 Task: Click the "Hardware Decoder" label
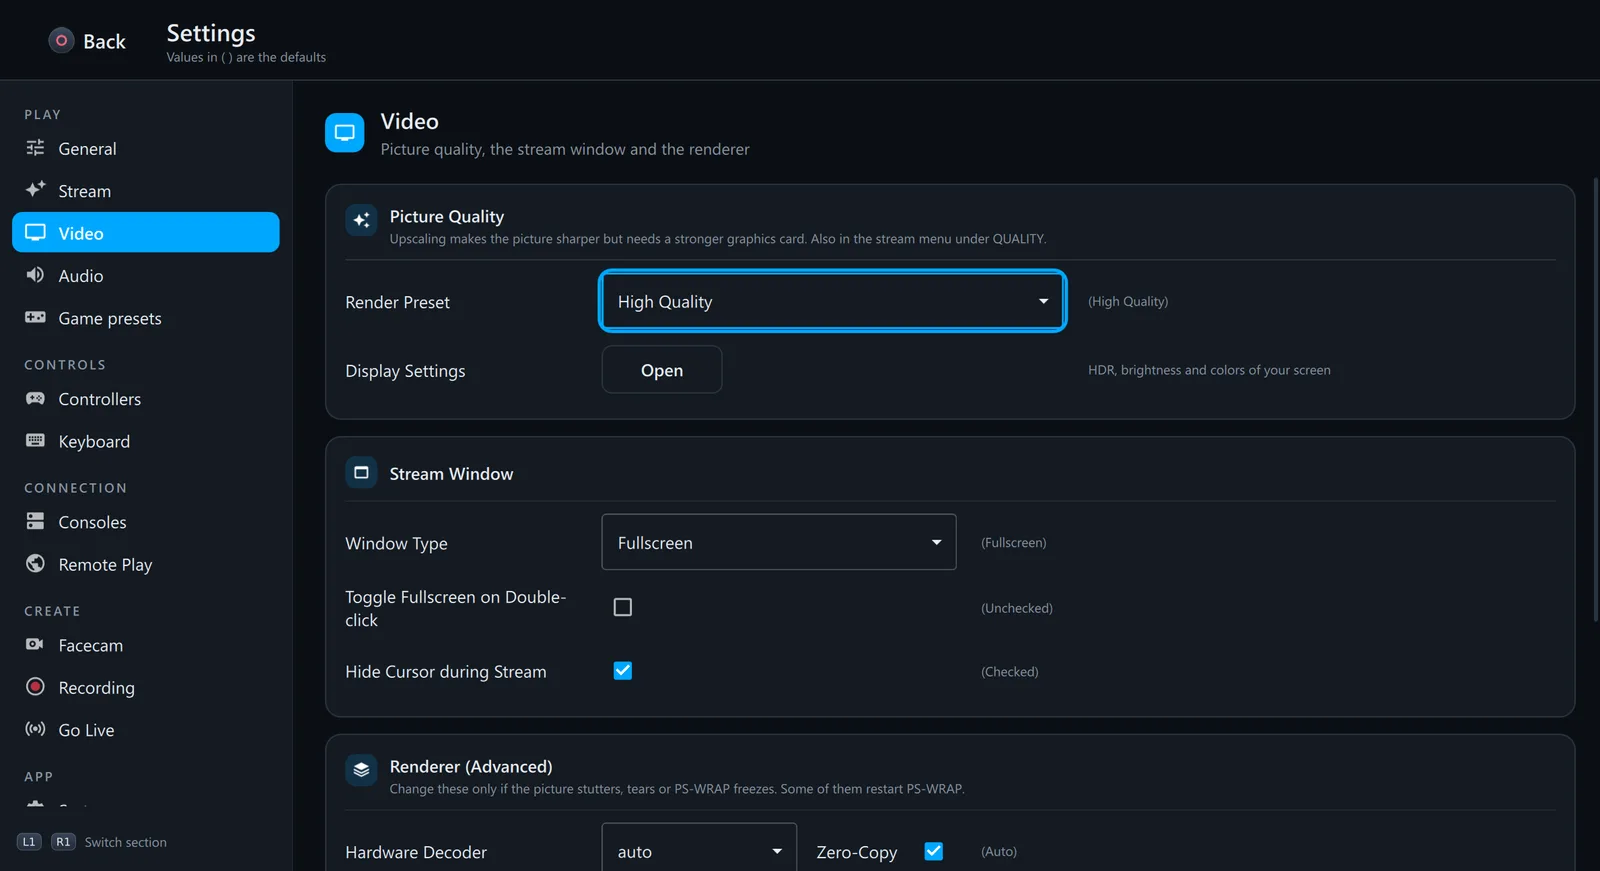416,852
